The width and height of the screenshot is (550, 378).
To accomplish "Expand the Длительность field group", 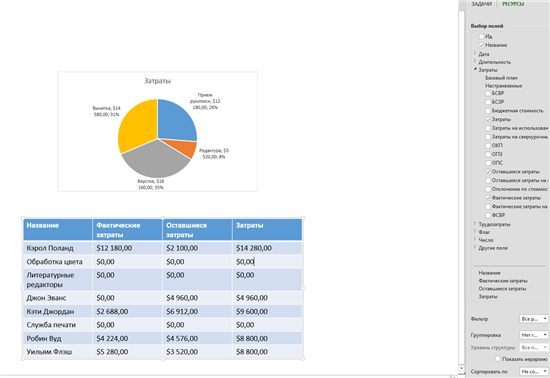I will [475, 61].
